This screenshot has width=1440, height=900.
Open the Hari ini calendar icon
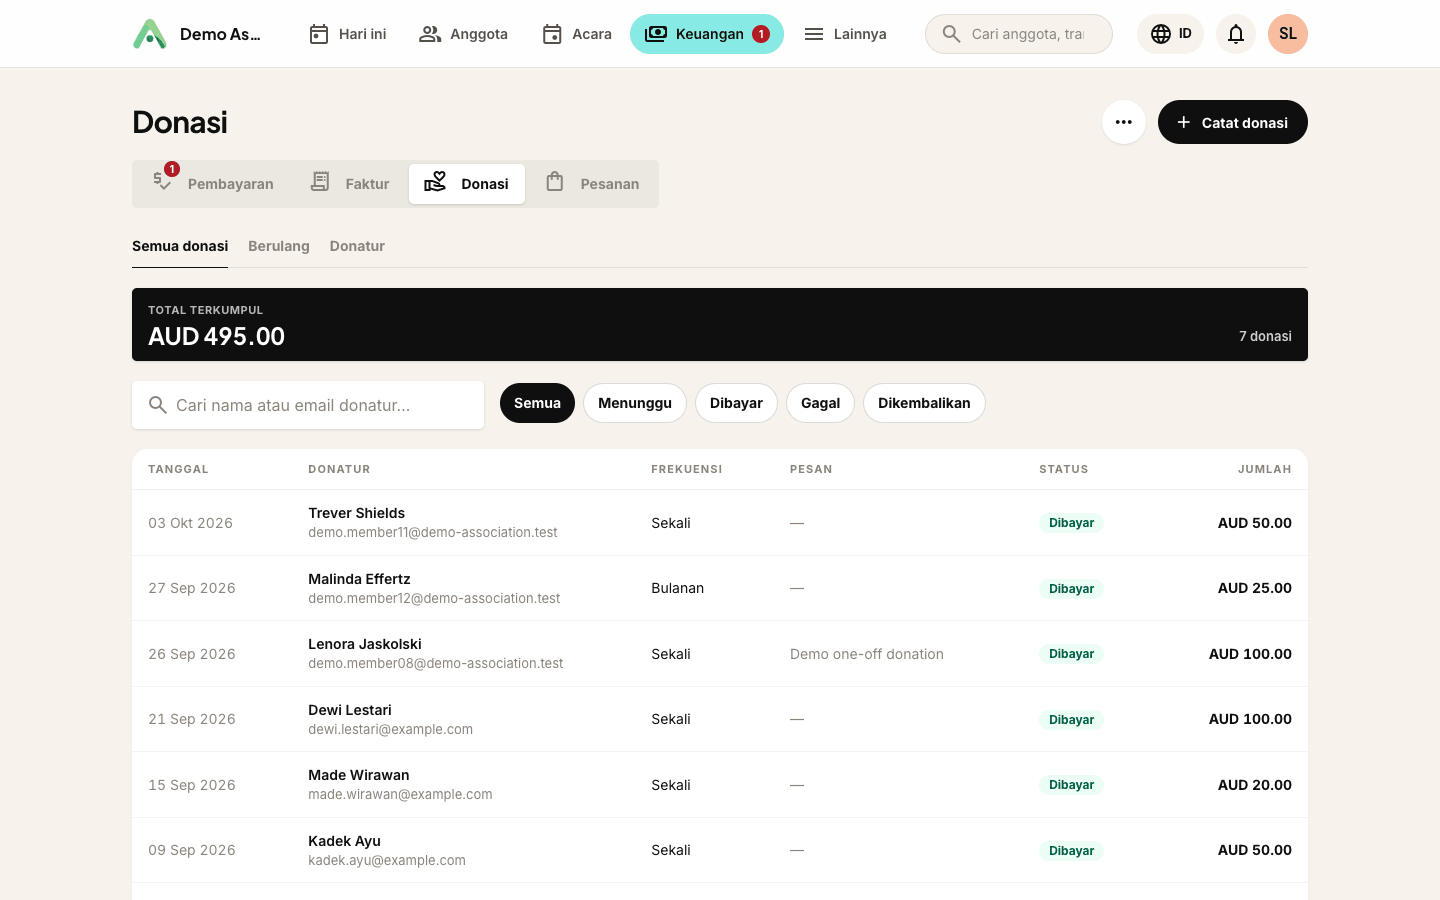click(x=319, y=34)
